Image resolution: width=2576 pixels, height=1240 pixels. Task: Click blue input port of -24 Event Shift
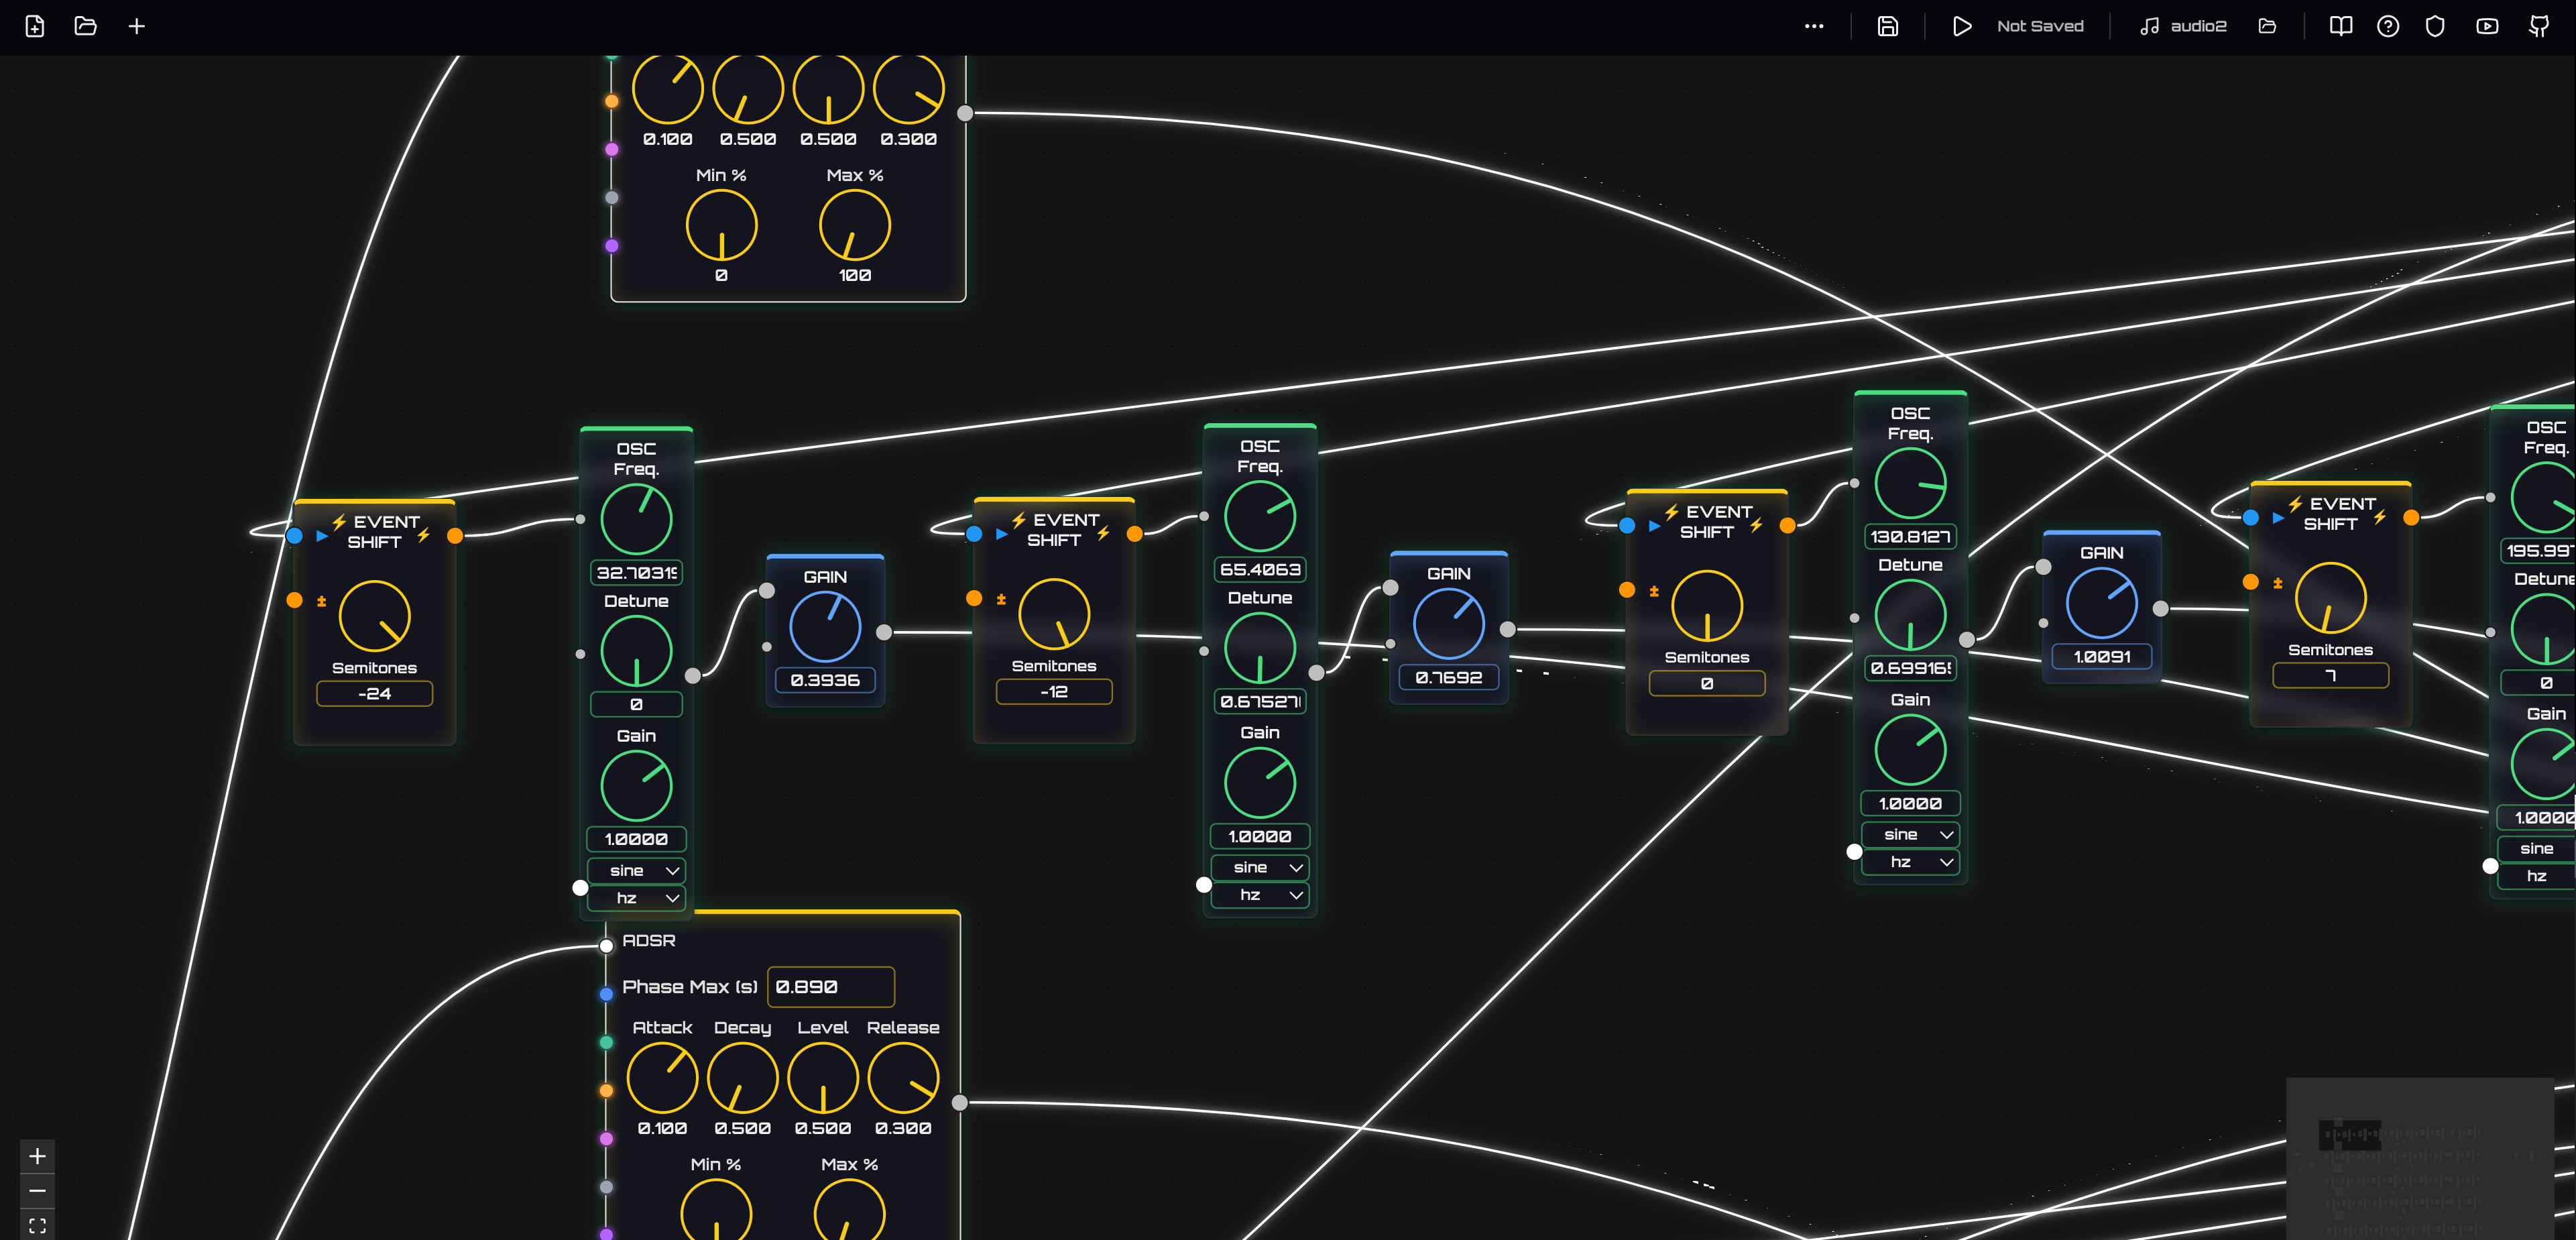coord(294,536)
